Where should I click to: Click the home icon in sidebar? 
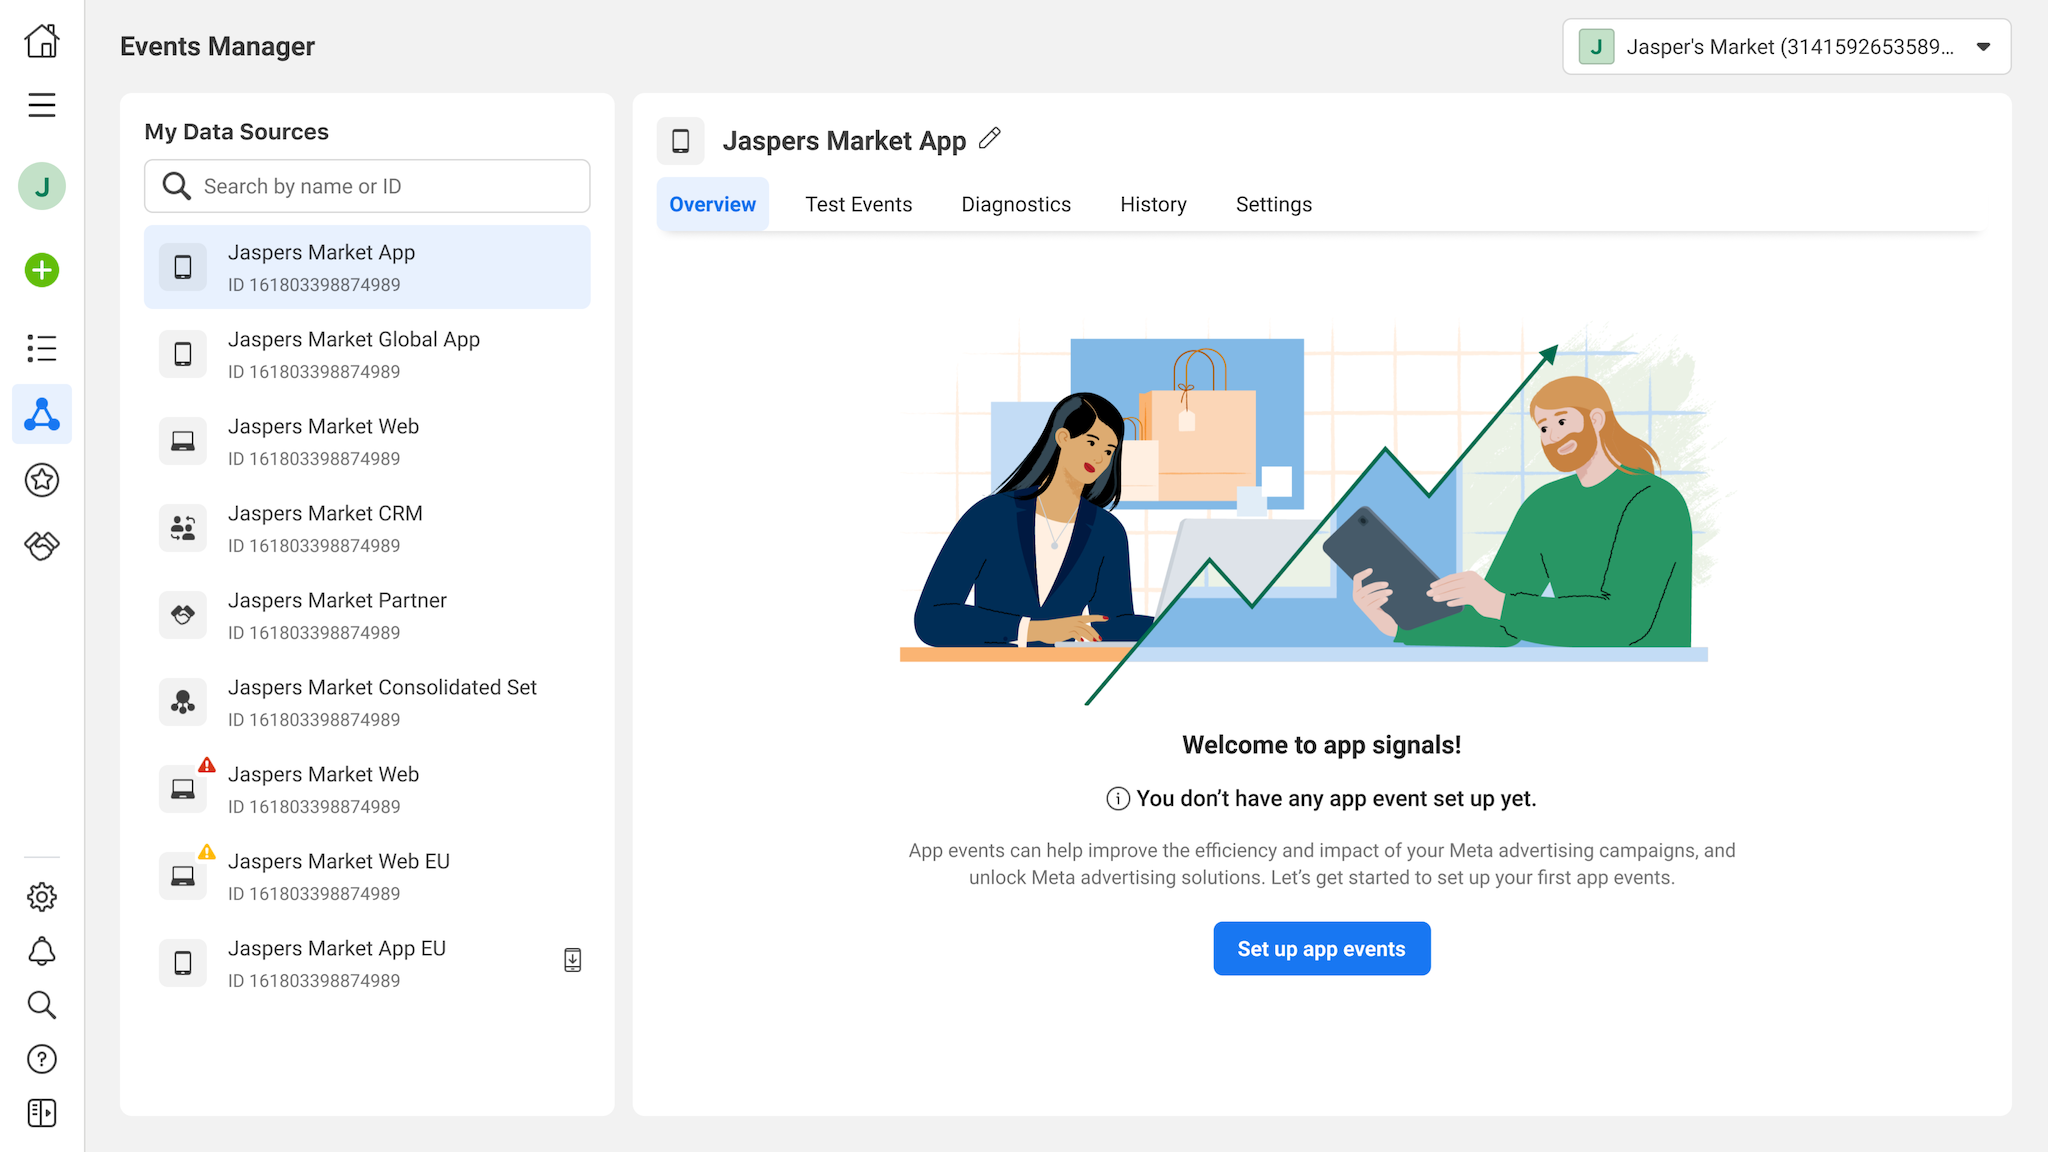pos(42,41)
